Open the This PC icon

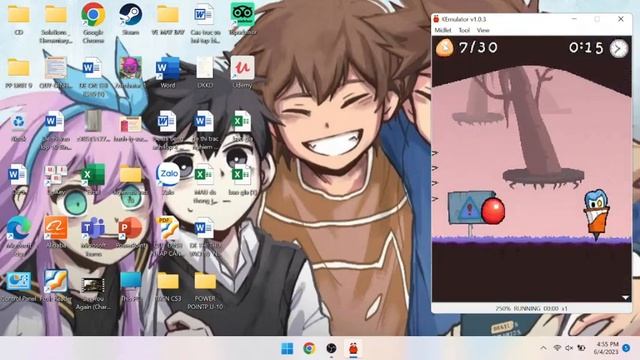(131, 286)
